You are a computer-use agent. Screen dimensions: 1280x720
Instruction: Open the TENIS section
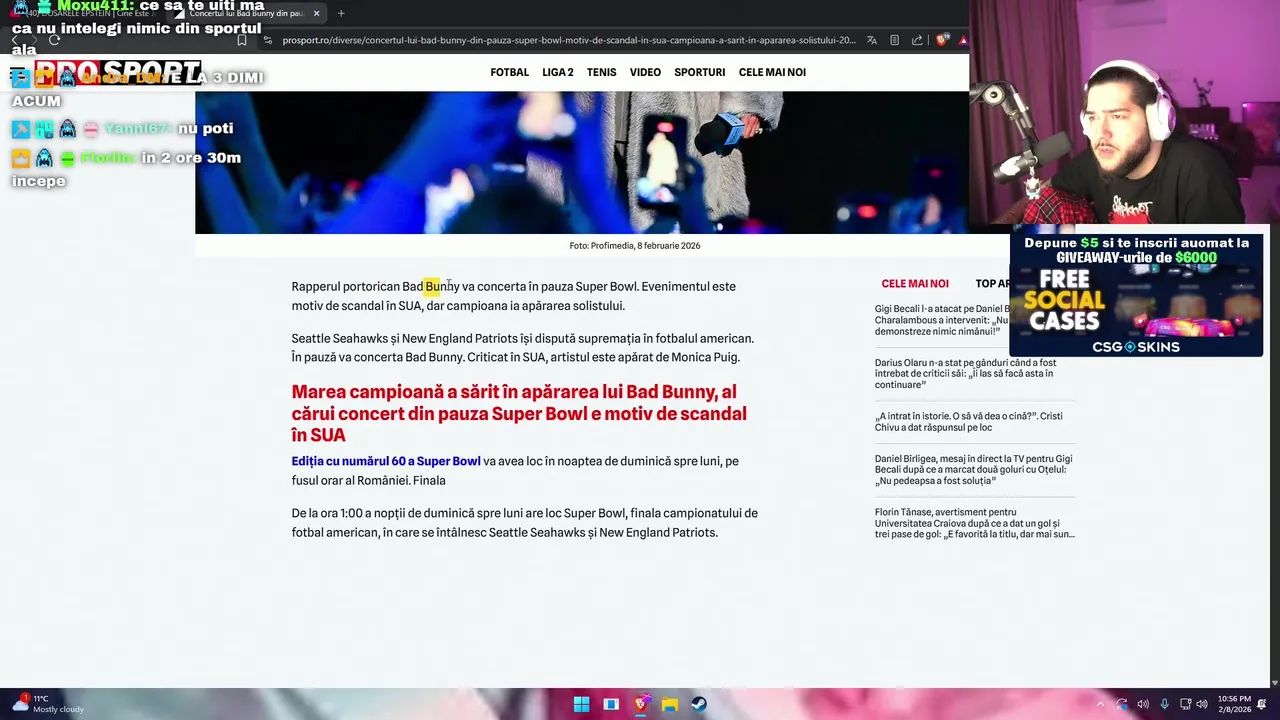[601, 72]
